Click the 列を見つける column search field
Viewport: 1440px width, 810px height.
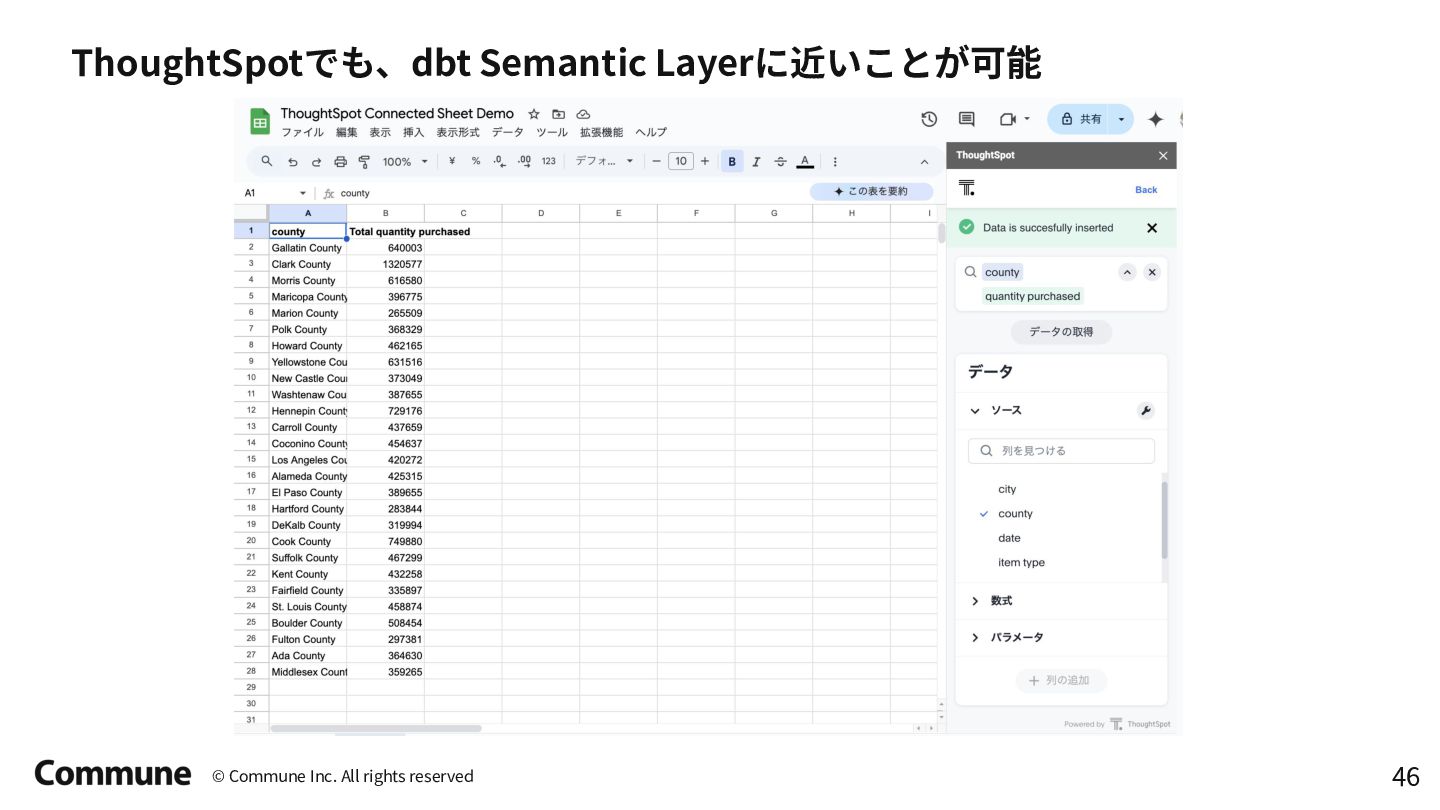click(x=1061, y=451)
